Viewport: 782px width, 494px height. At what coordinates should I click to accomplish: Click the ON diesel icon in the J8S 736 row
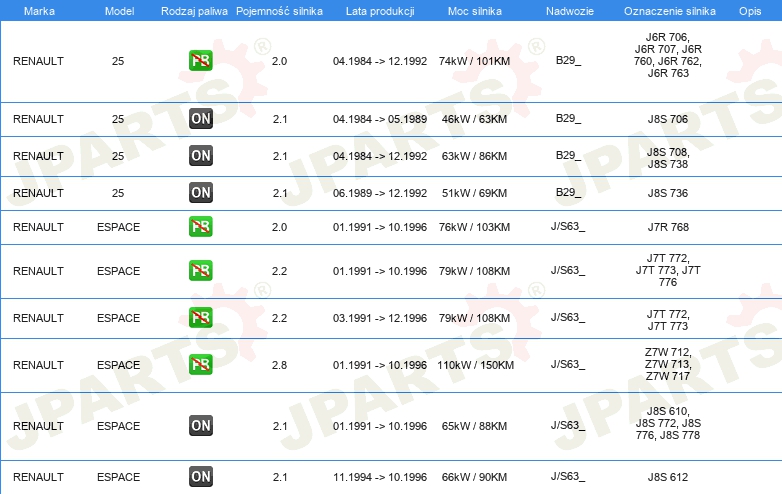[201, 192]
